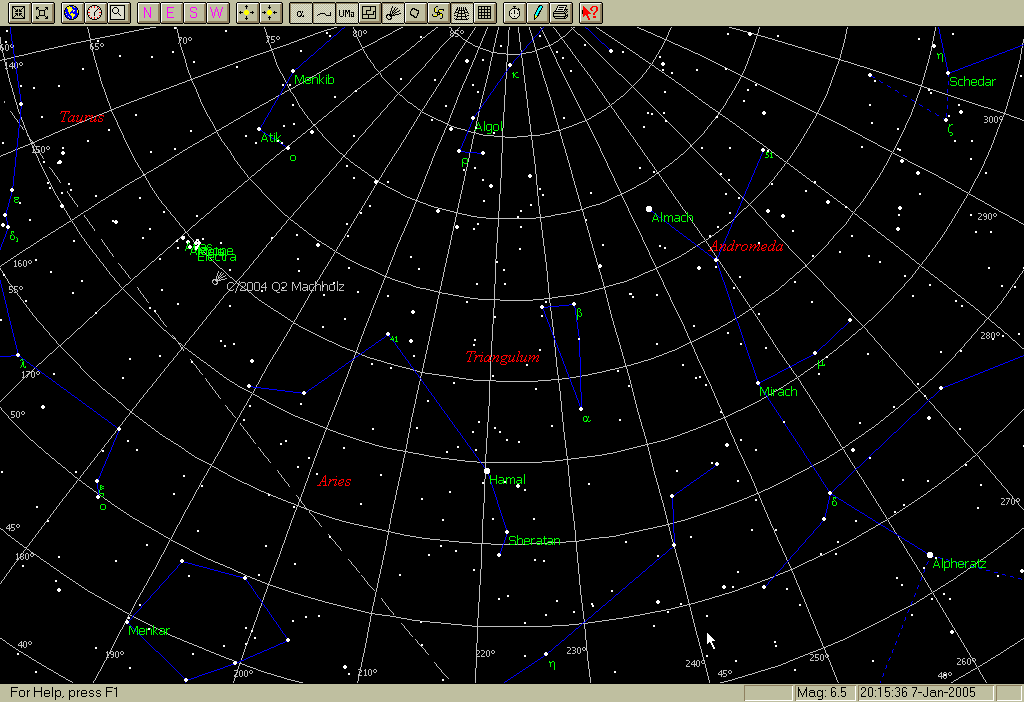Viewport: 1024px width, 702px height.
Task: Click the blue pen tool icon
Action: coord(537,13)
